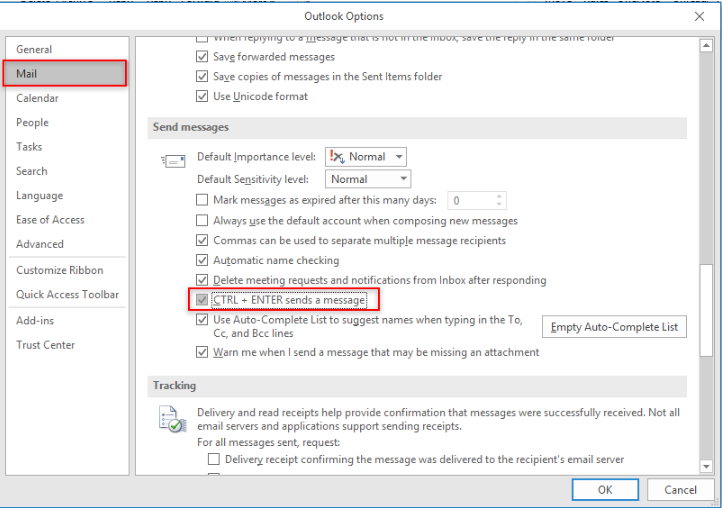Enable 'Mark messages as expired' checkbox
This screenshot has width=722, height=508.
click(x=203, y=200)
